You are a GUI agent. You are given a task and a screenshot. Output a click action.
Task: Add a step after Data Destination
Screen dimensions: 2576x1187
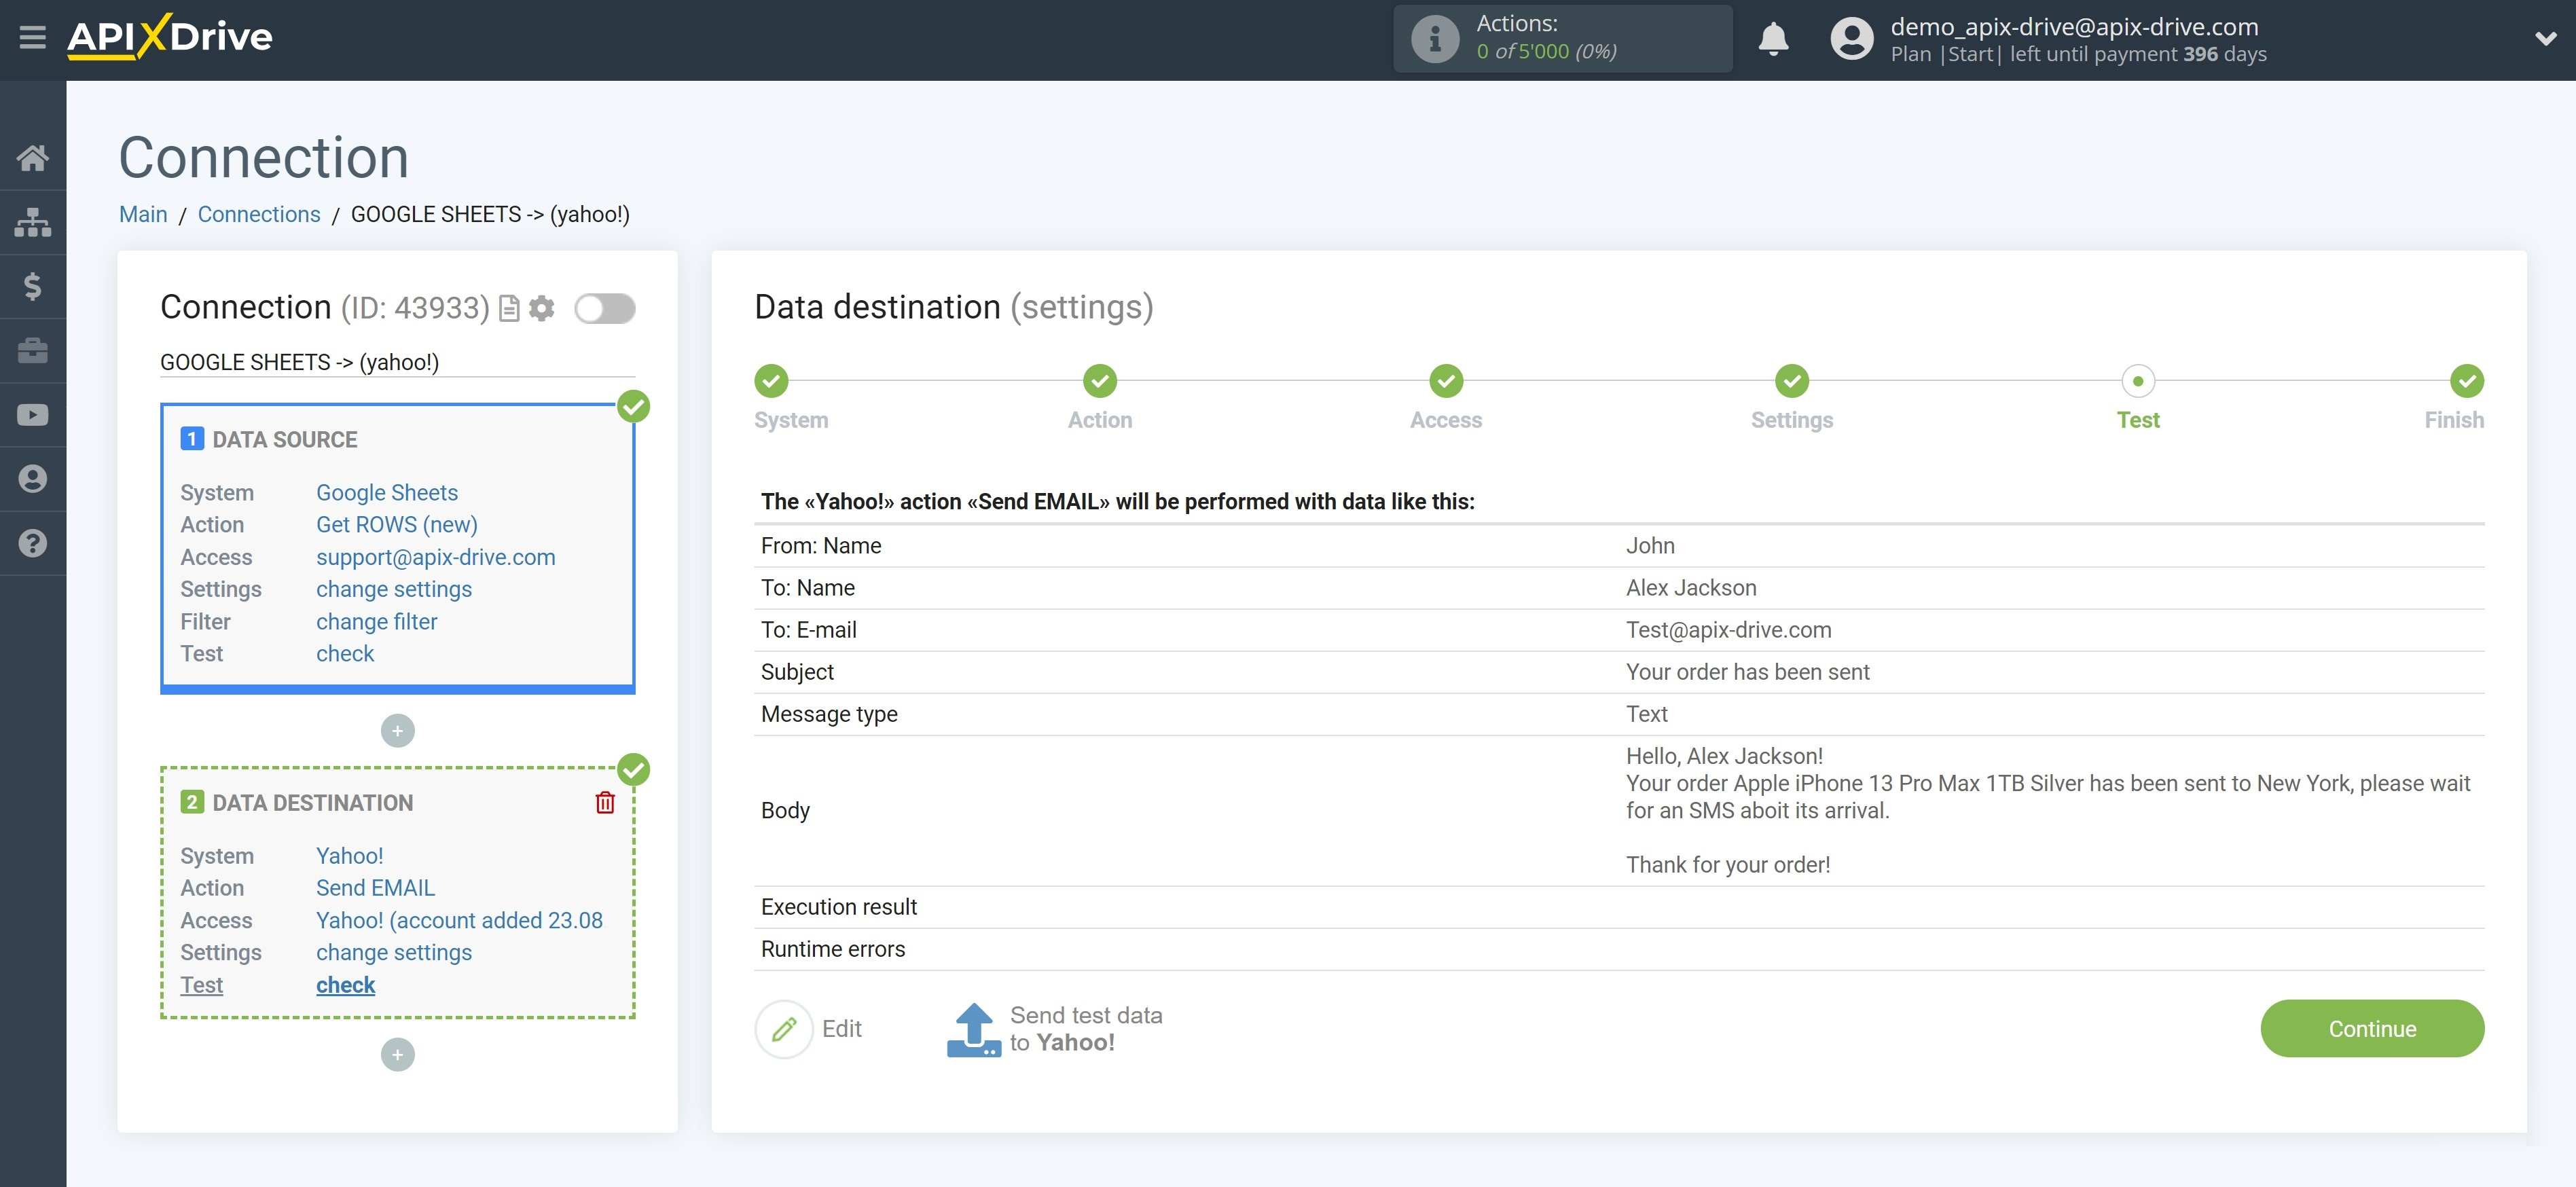[397, 1054]
